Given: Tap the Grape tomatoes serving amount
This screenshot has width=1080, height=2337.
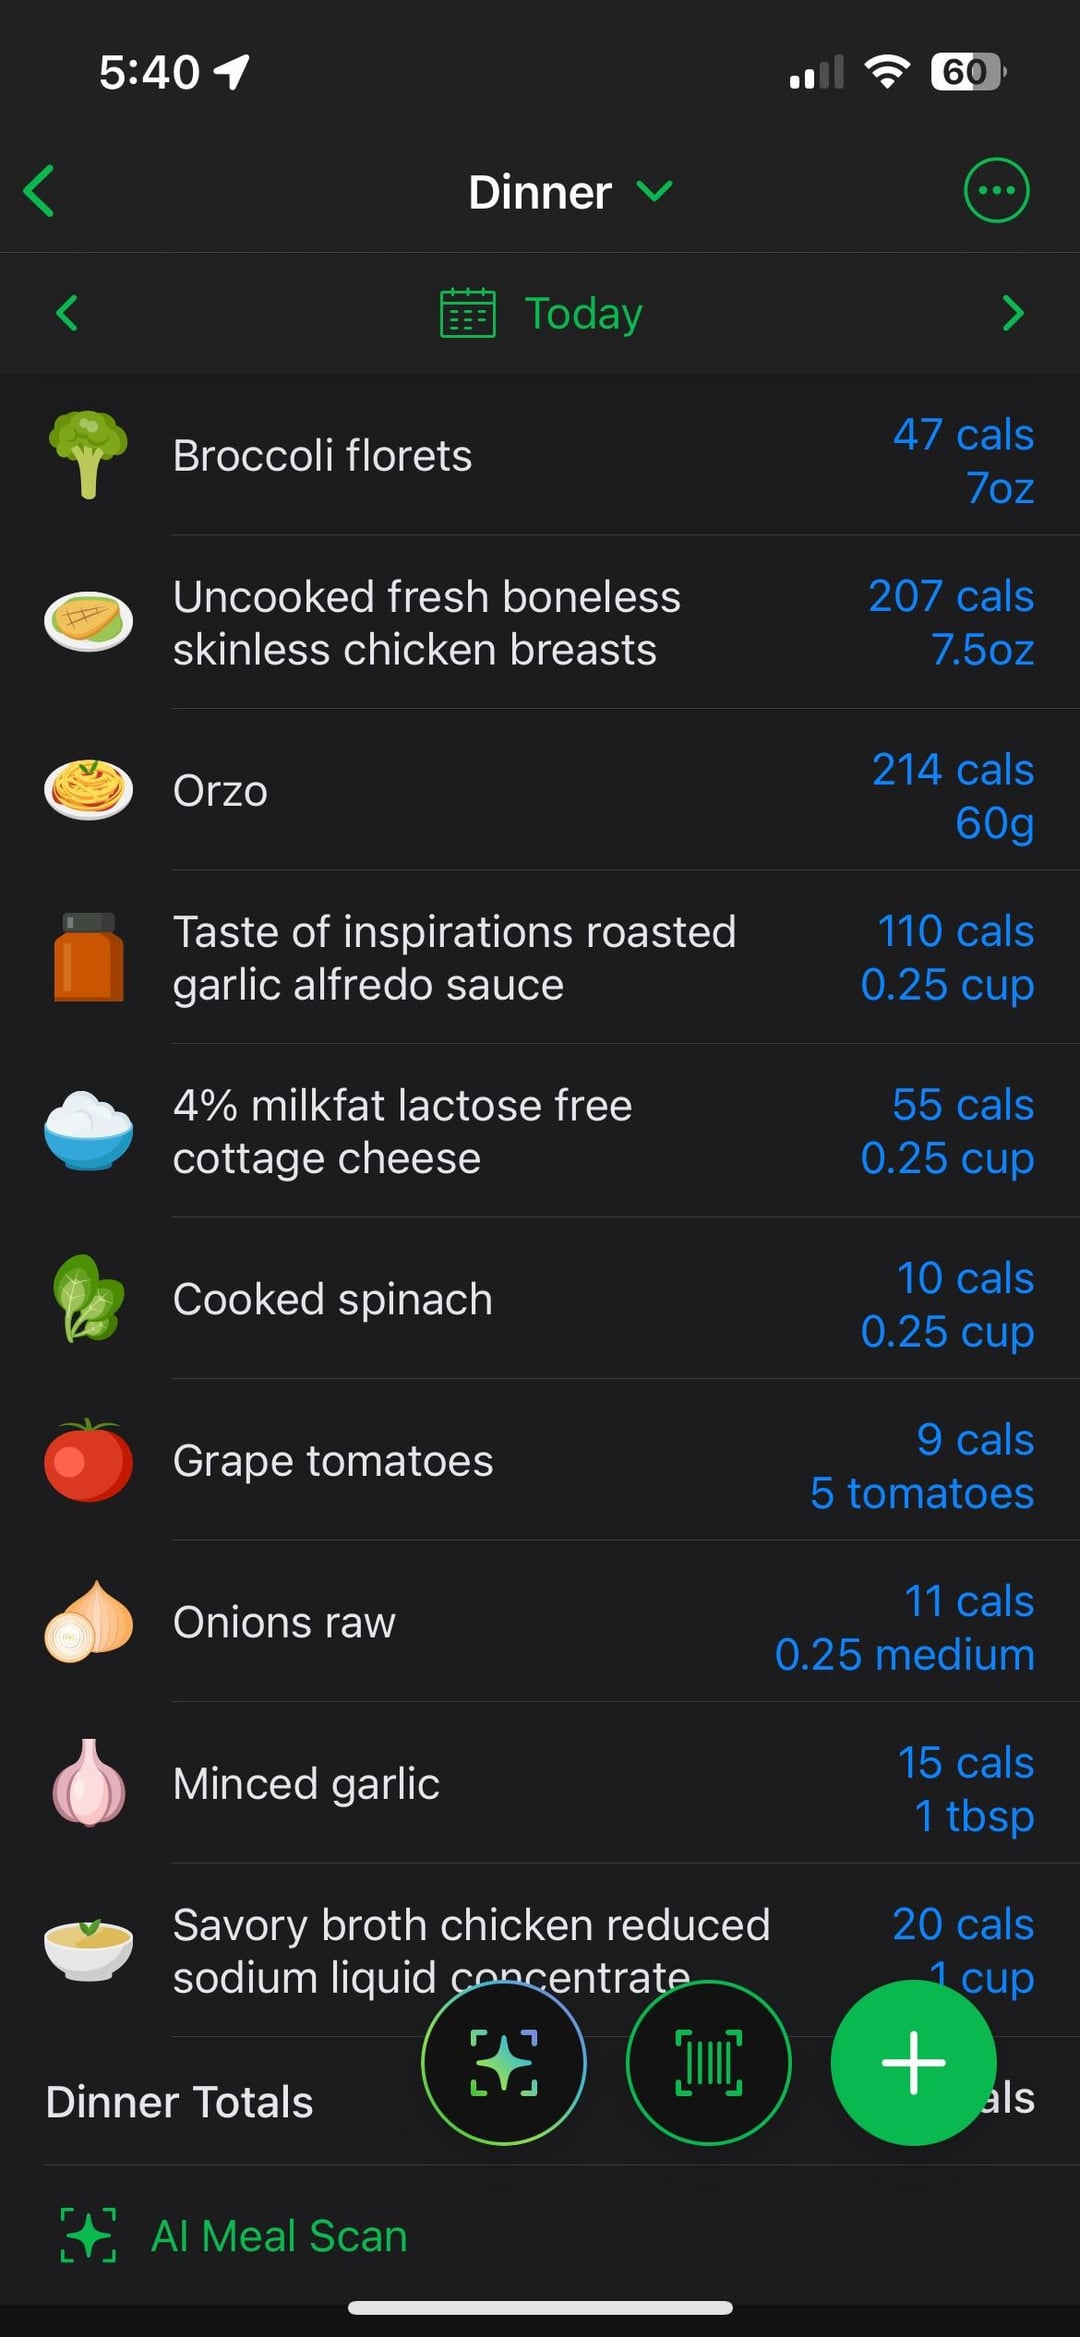Looking at the screenshot, I should (x=921, y=1493).
